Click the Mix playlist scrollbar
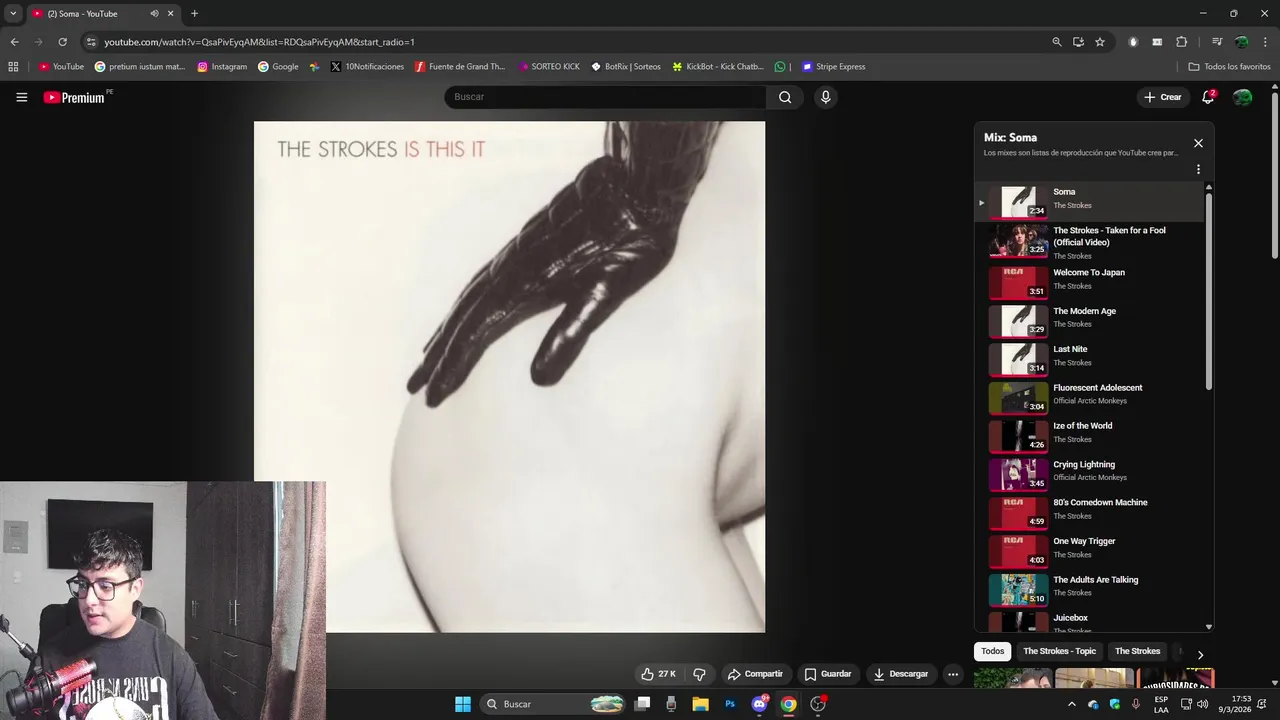This screenshot has height=720, width=1280. click(x=1208, y=290)
